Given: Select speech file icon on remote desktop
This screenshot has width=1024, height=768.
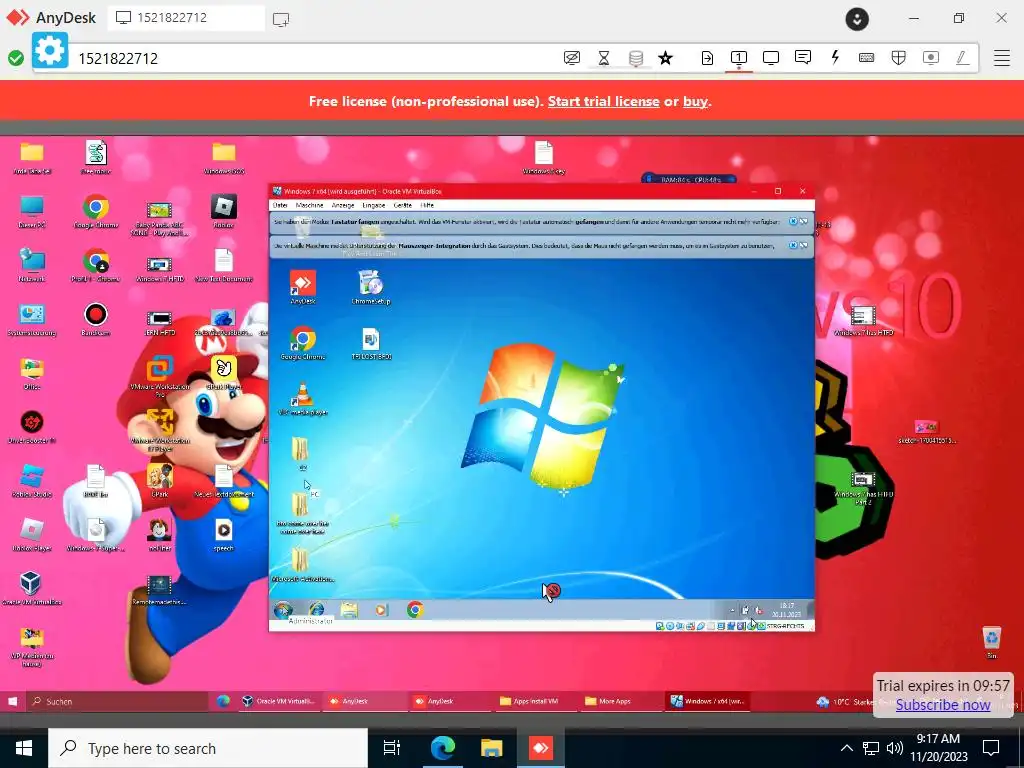Looking at the screenshot, I should coord(223,535).
